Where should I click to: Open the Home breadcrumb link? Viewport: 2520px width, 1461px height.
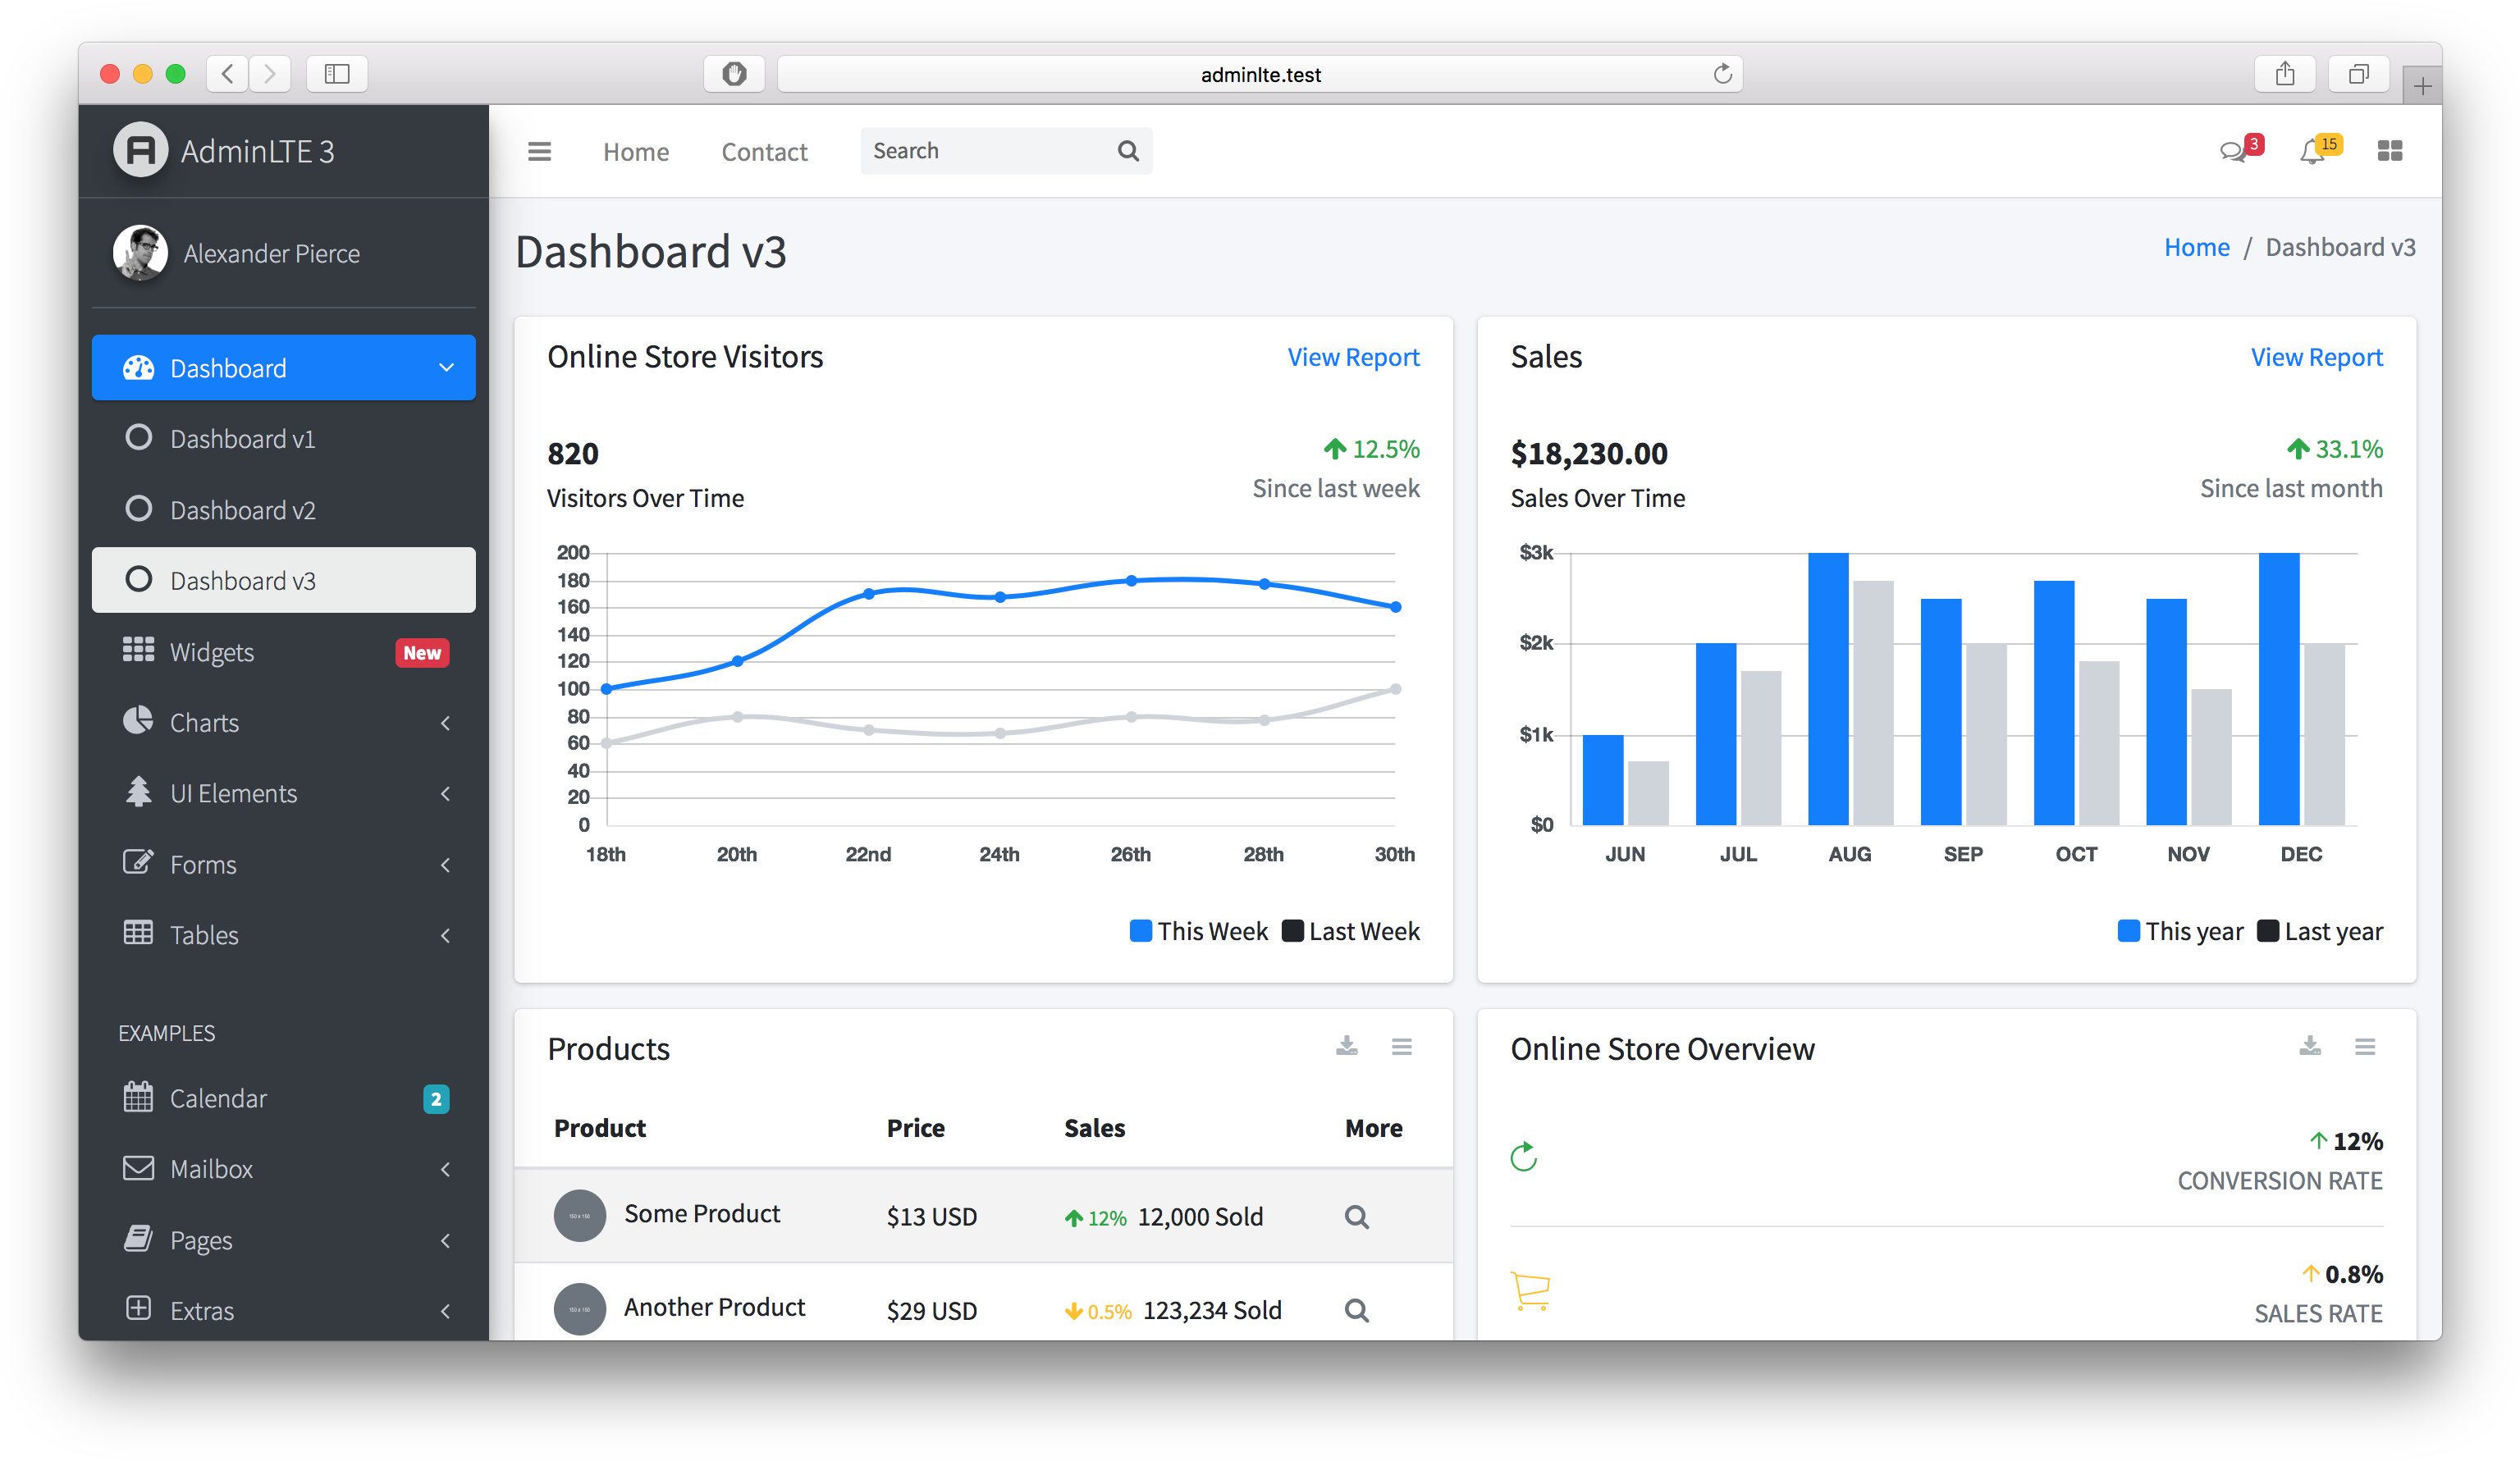(x=2196, y=246)
